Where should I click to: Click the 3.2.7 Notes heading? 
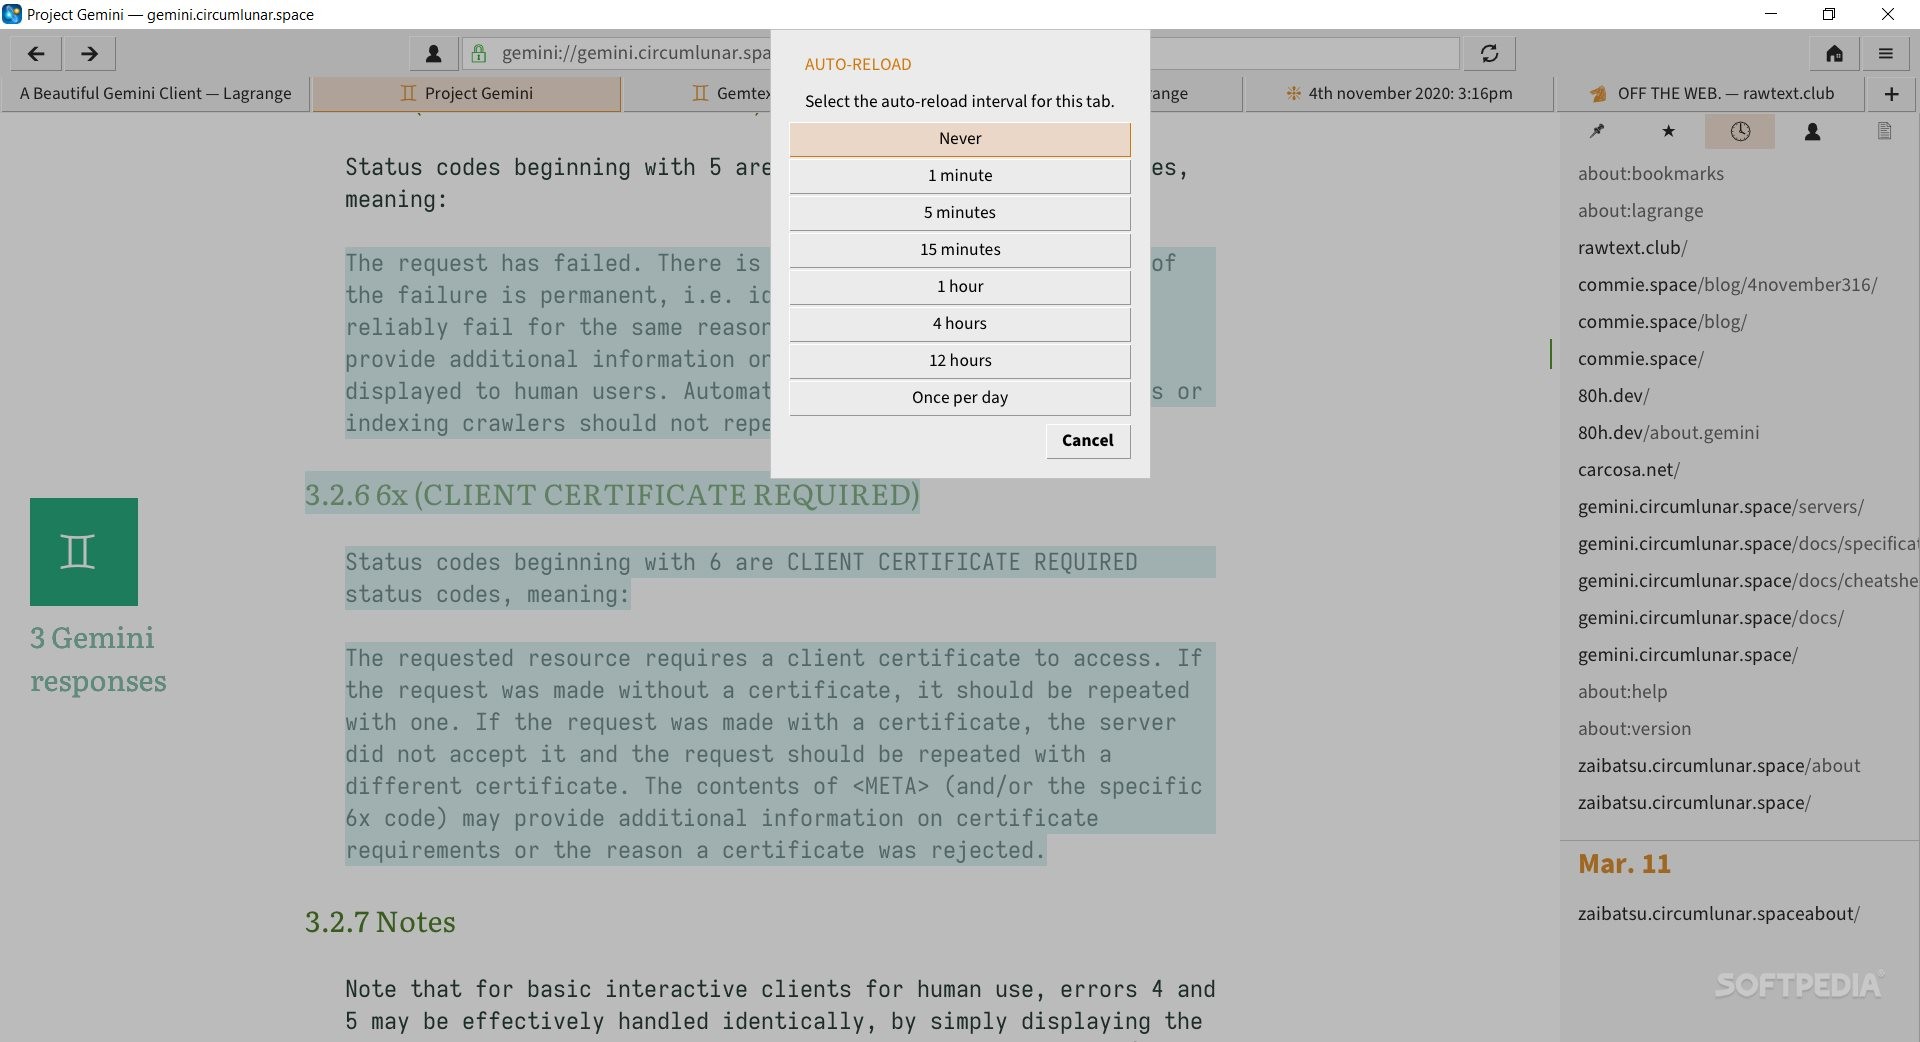tap(380, 922)
